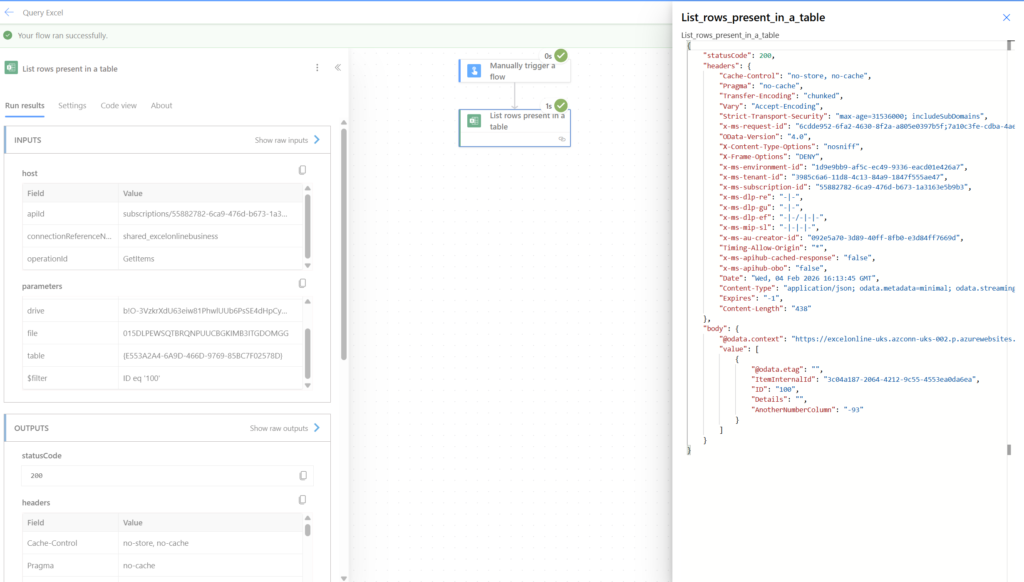The height and width of the screenshot is (582, 1024).
Task: Copy the headers output with clipboard icon
Action: (302, 500)
